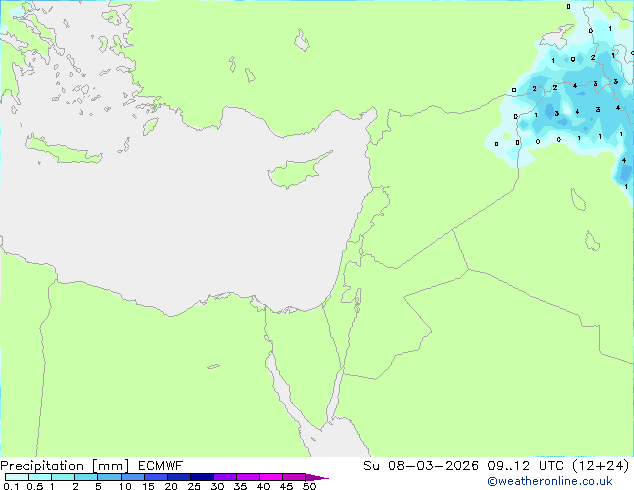This screenshot has height=490, width=634.
Task: Select the 2–5 mm legend swatch
Action: [x=86, y=477]
